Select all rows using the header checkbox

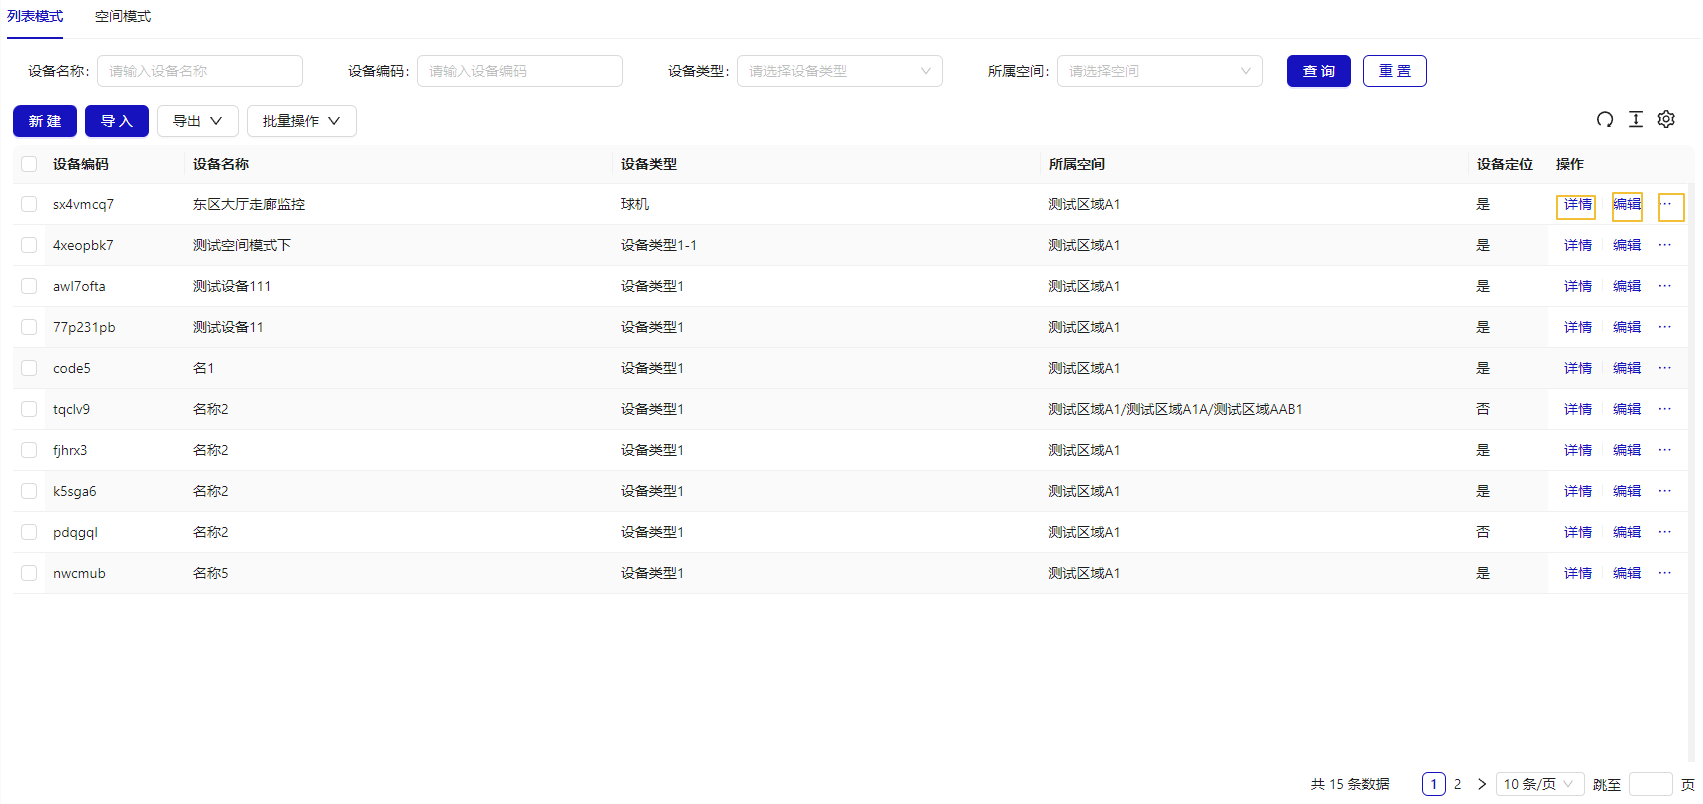click(29, 164)
